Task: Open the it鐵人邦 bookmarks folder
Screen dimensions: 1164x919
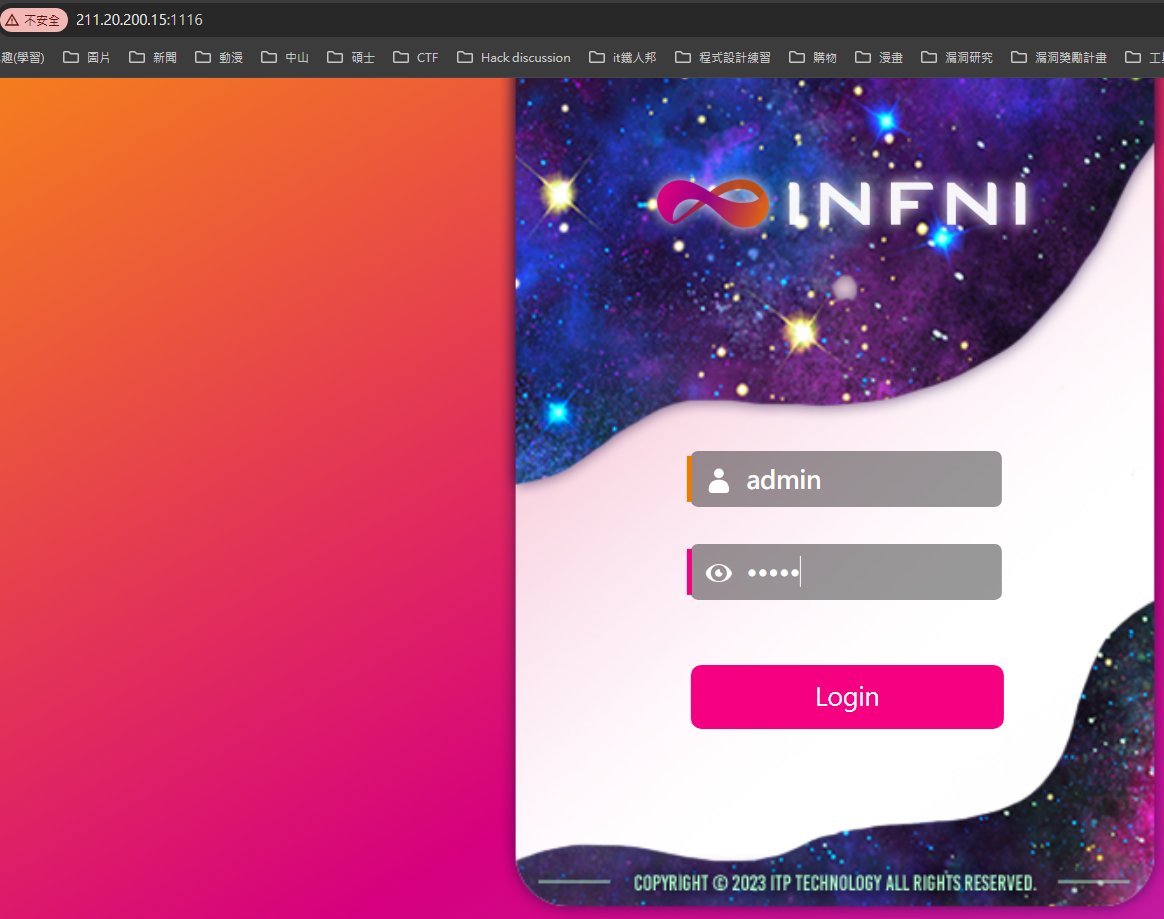Action: pyautogui.click(x=623, y=57)
